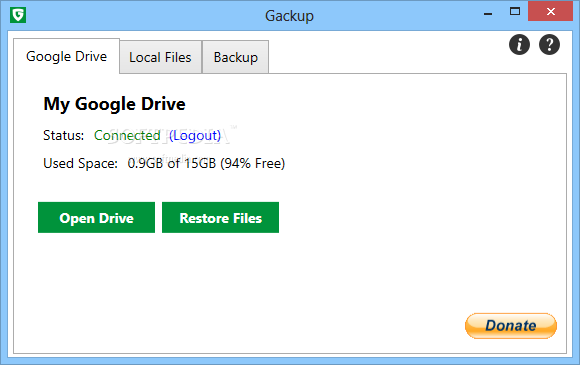Click the green Connected status text

click(127, 135)
